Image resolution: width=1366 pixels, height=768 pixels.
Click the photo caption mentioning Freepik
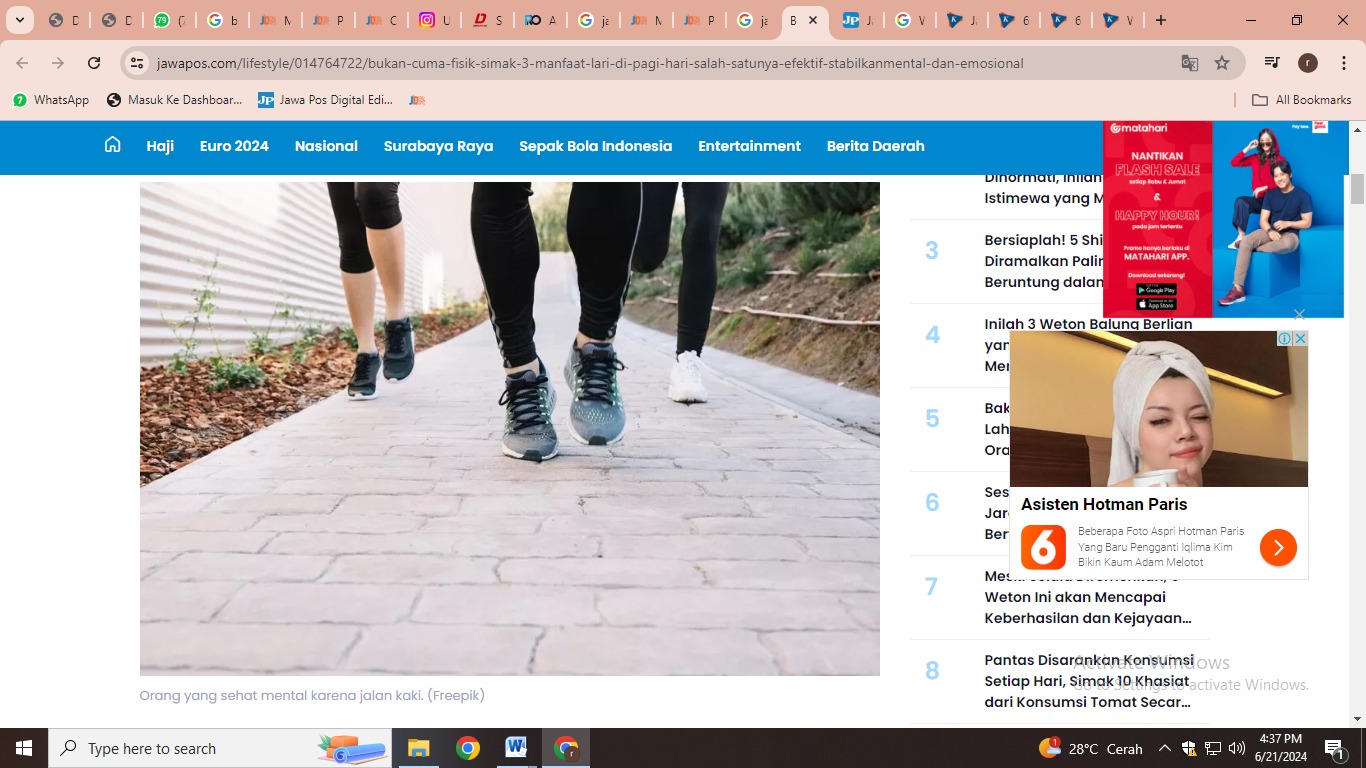tap(312, 695)
